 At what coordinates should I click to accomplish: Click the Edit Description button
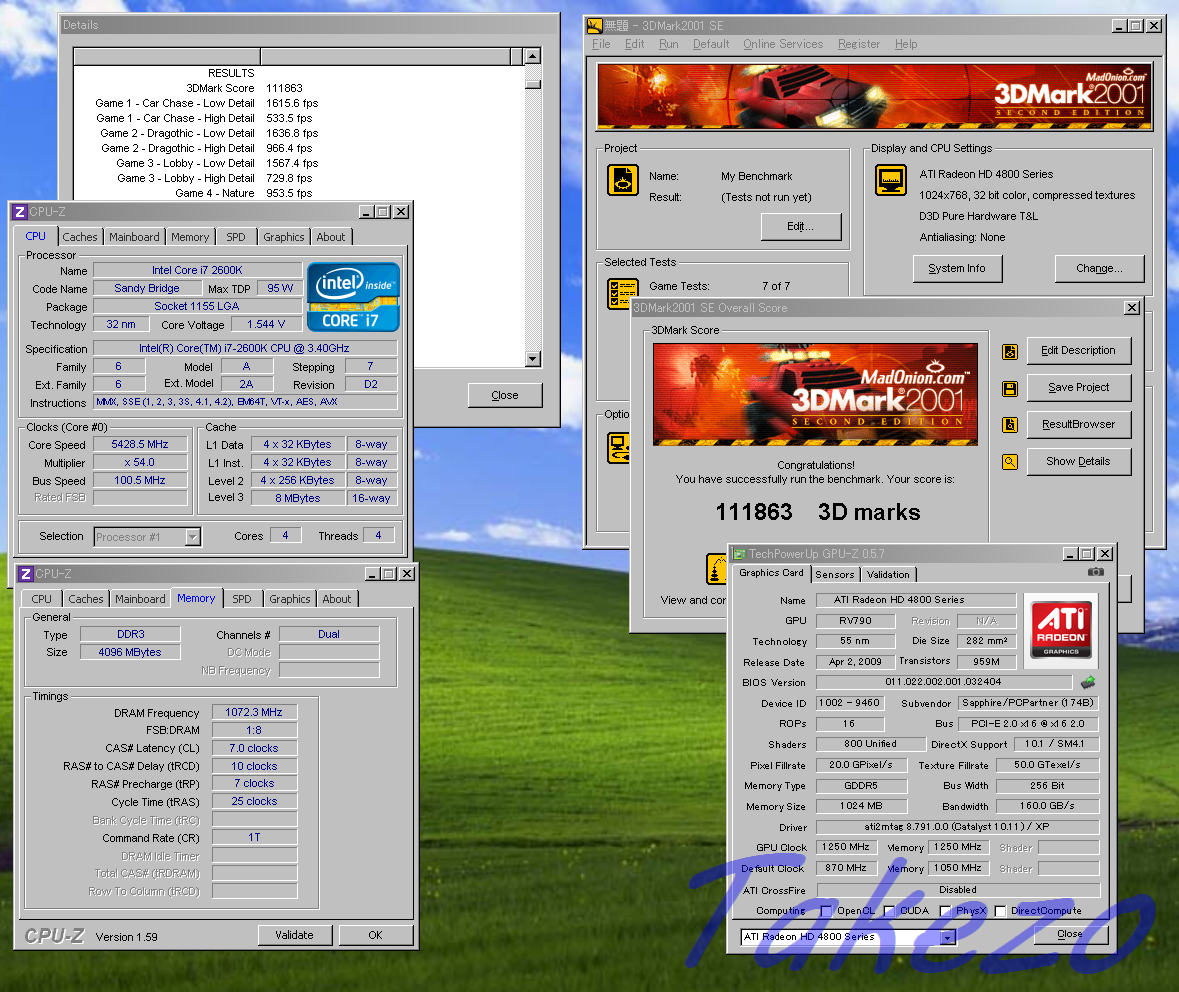point(1078,350)
